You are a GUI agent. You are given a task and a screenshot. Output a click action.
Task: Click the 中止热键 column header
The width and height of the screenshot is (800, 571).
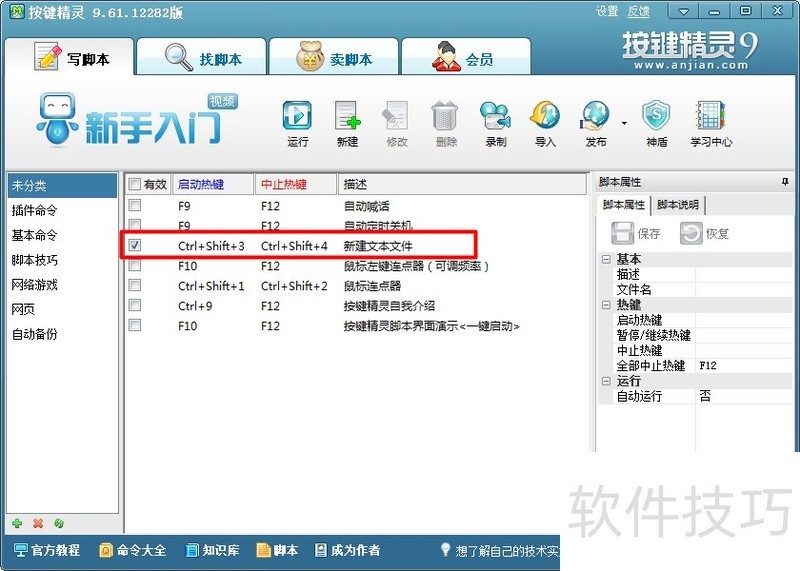pos(296,184)
